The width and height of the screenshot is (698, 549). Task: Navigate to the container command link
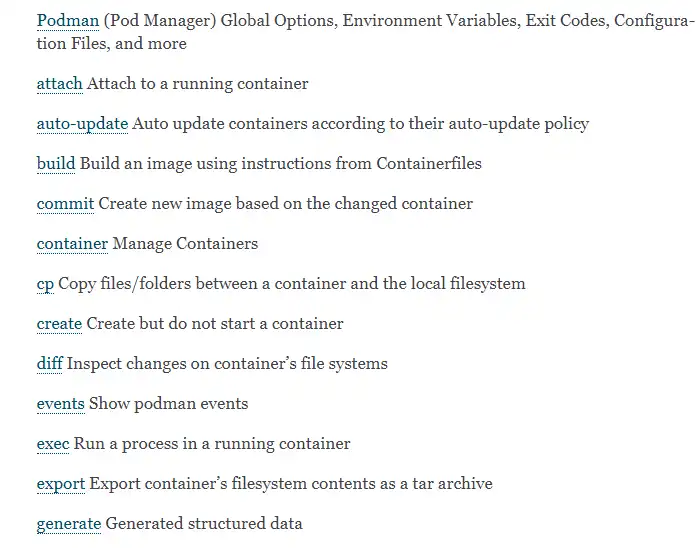coord(72,244)
